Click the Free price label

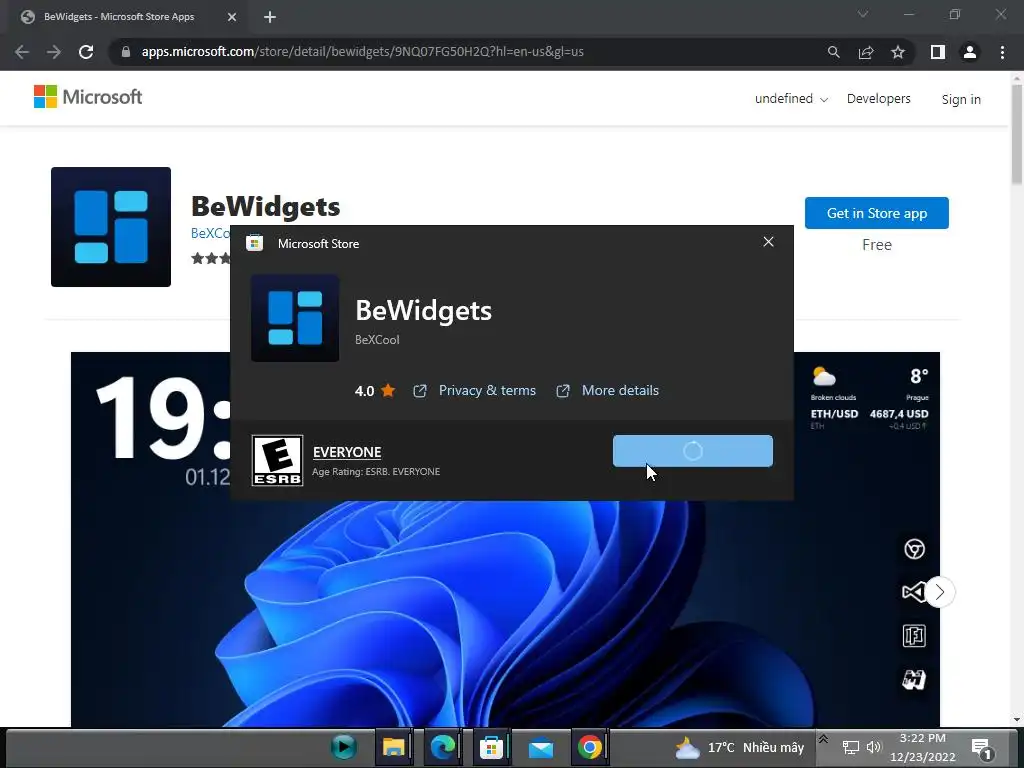876,245
